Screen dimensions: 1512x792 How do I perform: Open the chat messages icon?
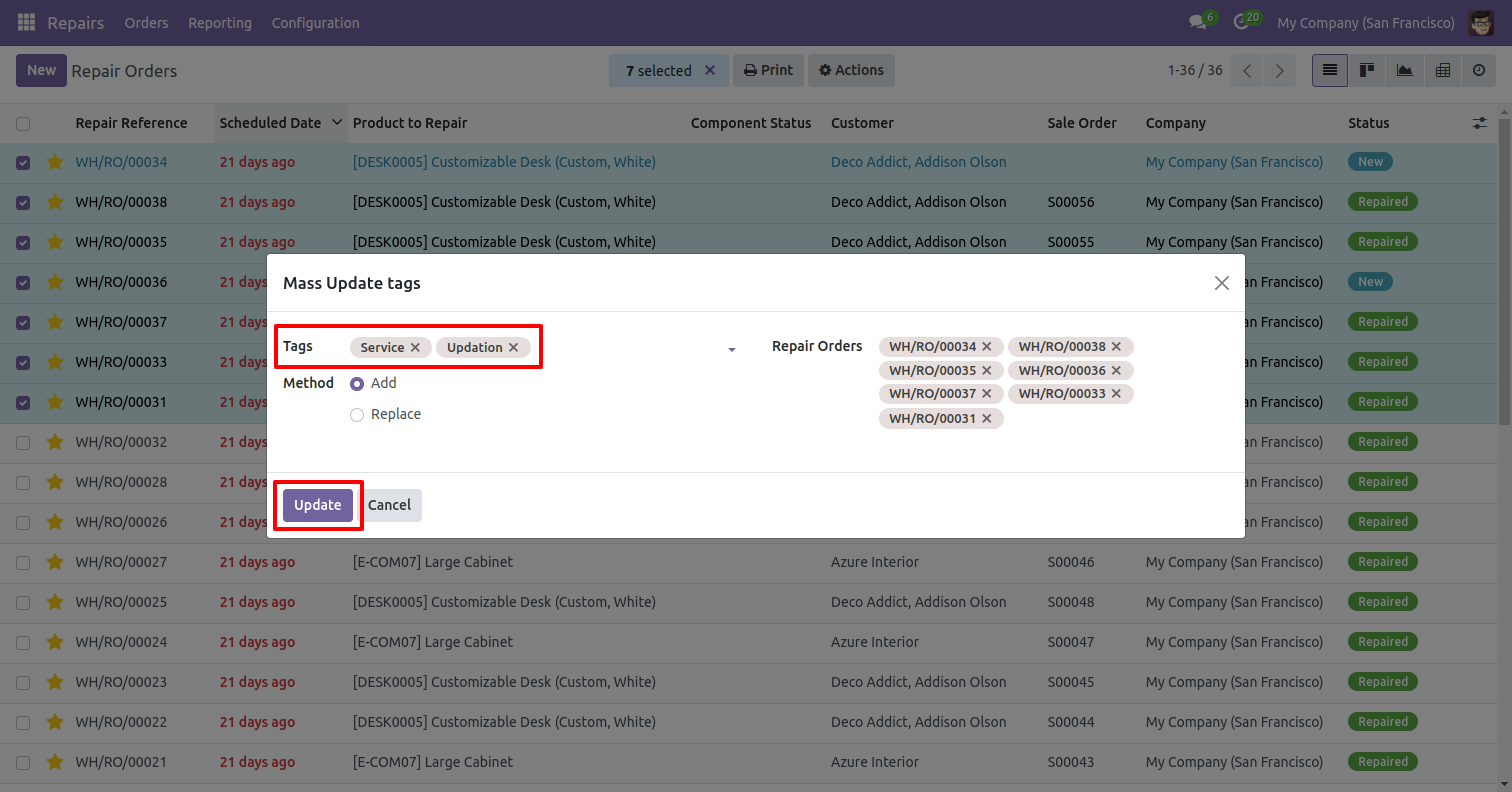pyautogui.click(x=1197, y=22)
